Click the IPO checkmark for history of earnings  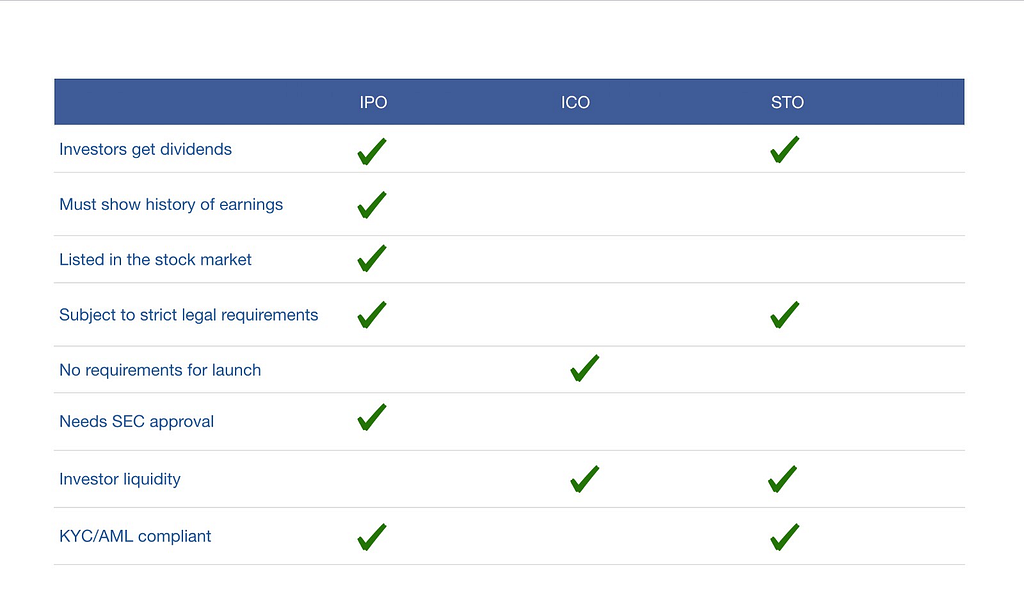point(372,205)
